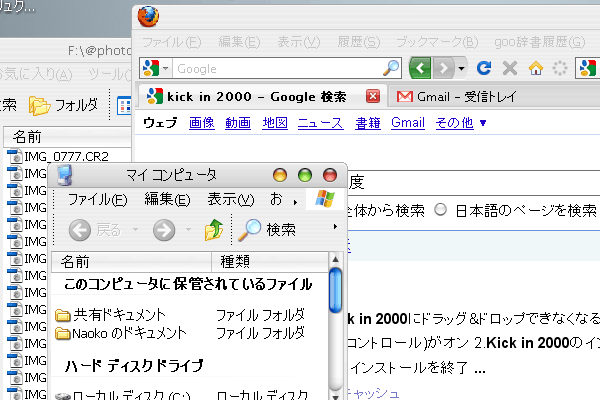Select 共有ドキュメント row text
The image size is (600, 400).
pos(119,315)
